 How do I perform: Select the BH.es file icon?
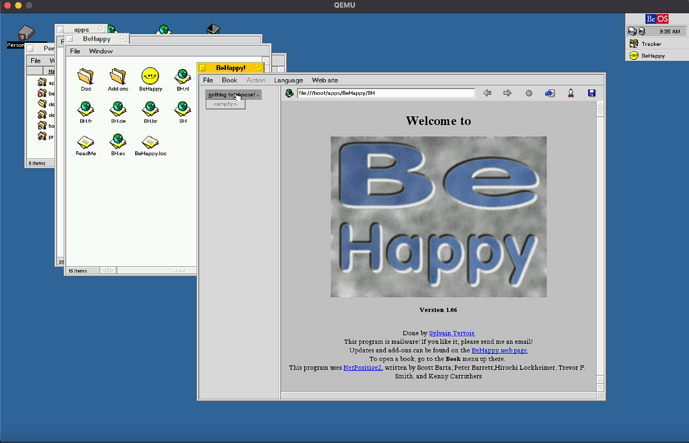point(118,141)
